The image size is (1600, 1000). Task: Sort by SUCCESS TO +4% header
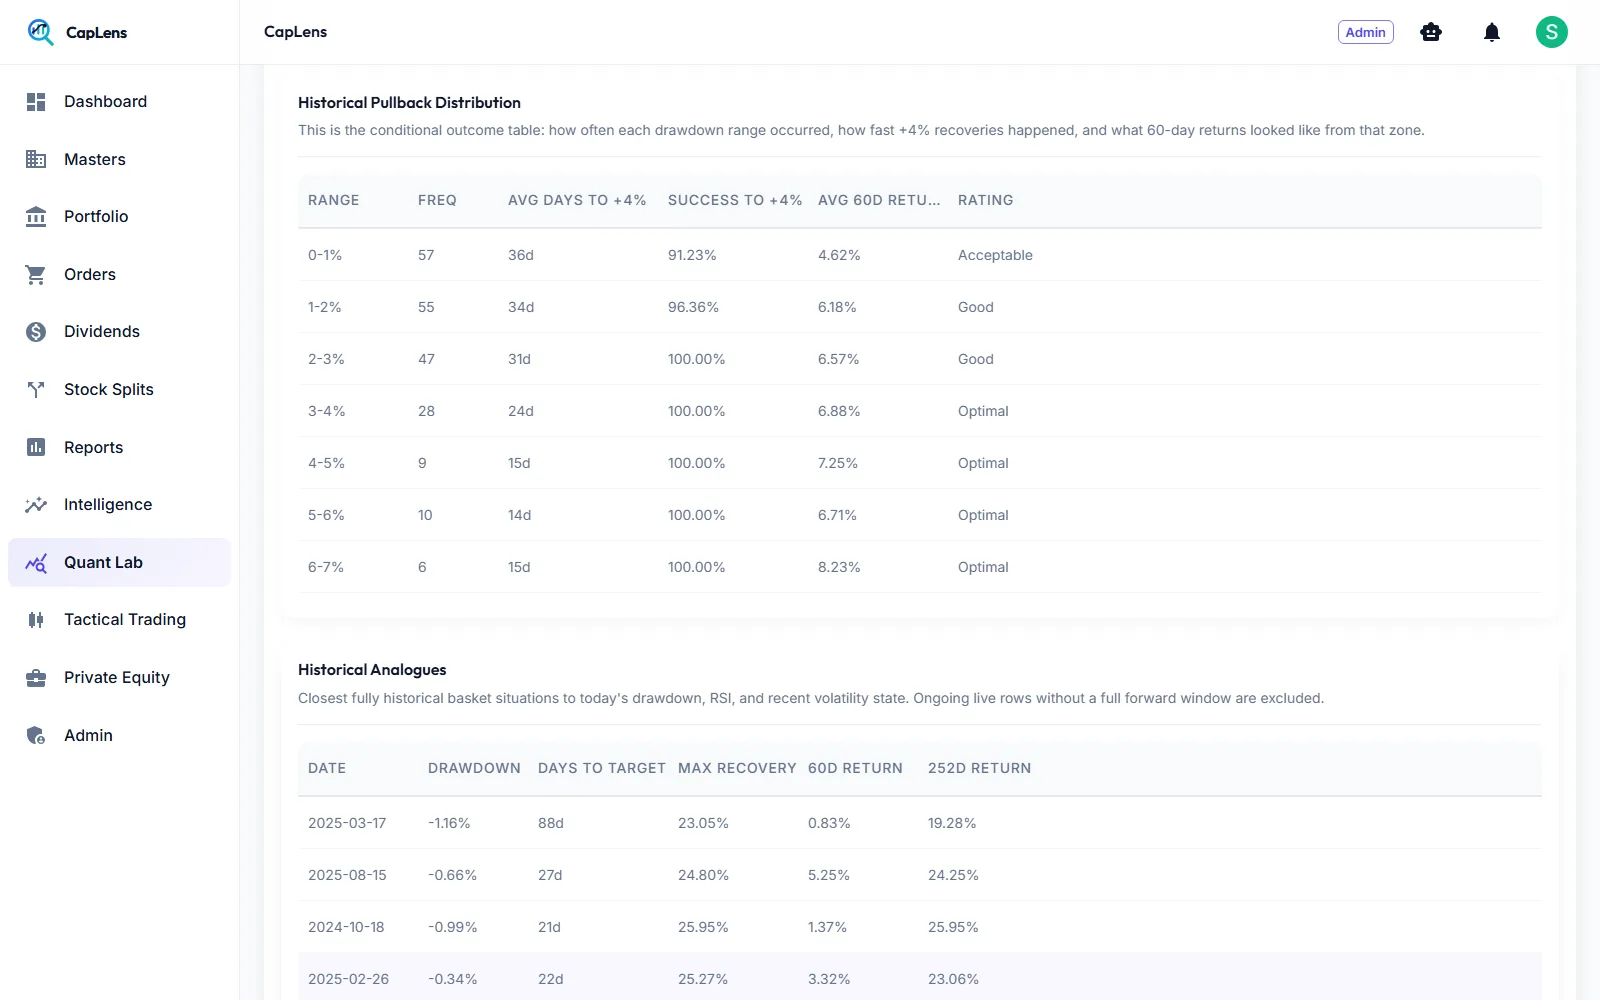click(735, 200)
